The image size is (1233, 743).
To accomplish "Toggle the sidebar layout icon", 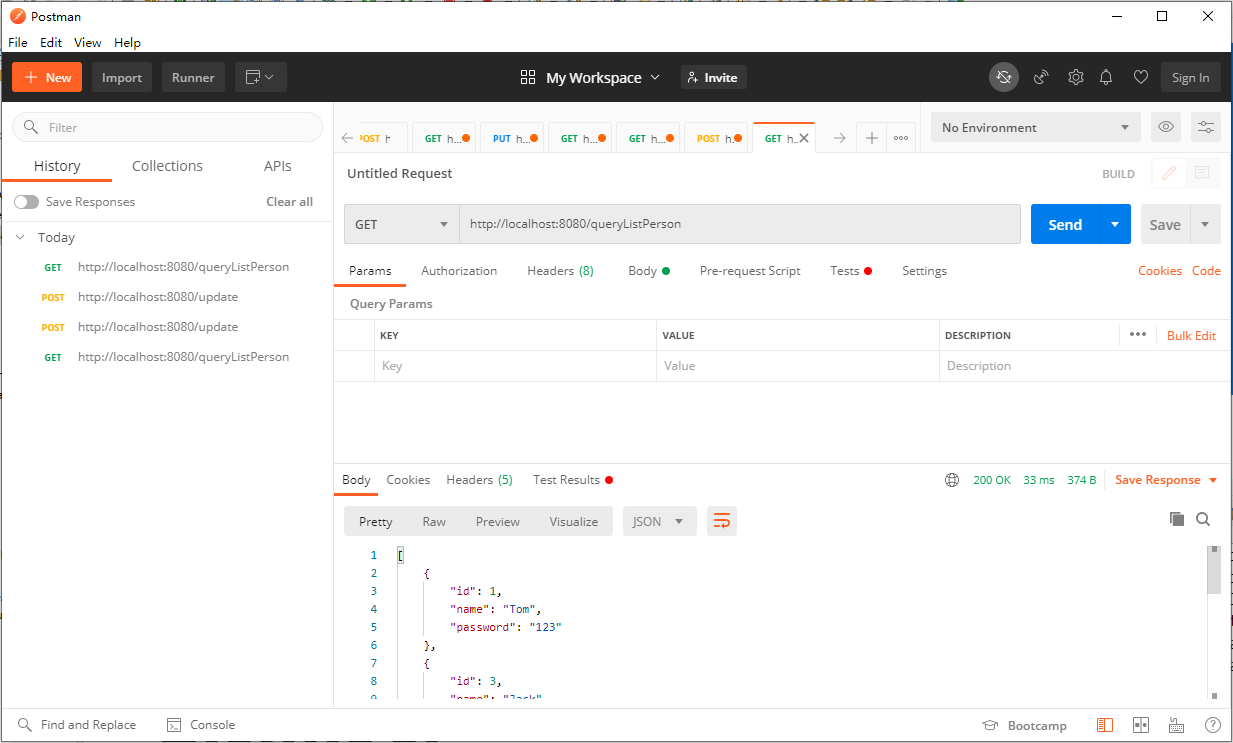I will click(1105, 725).
